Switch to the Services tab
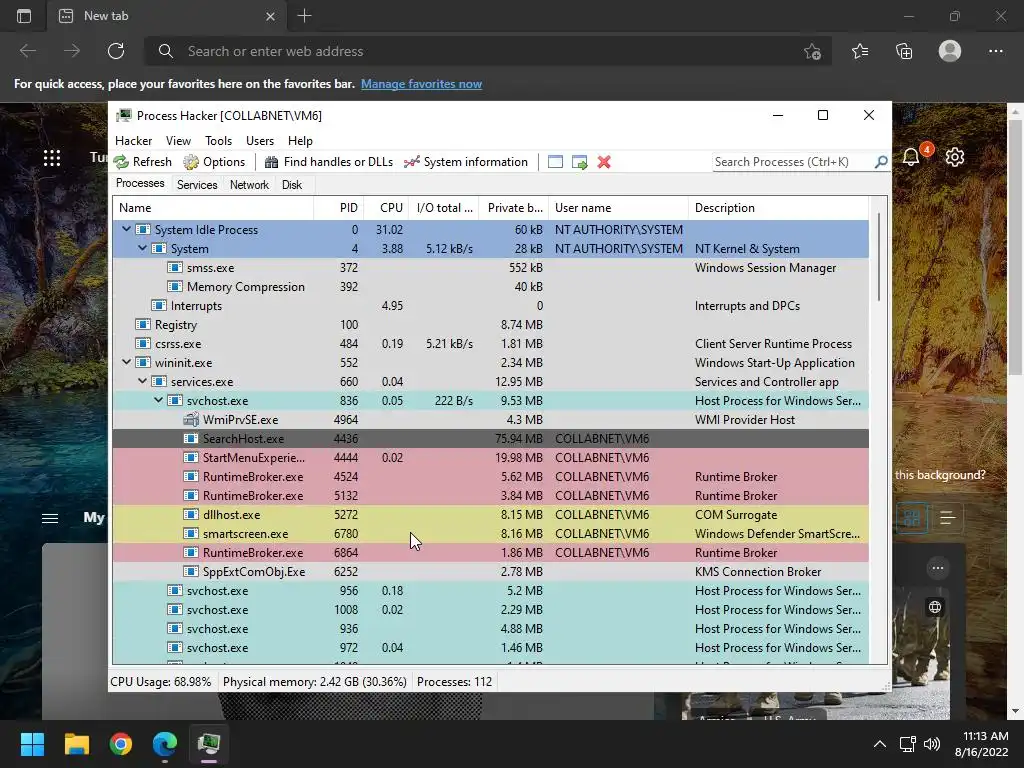 [x=197, y=185]
